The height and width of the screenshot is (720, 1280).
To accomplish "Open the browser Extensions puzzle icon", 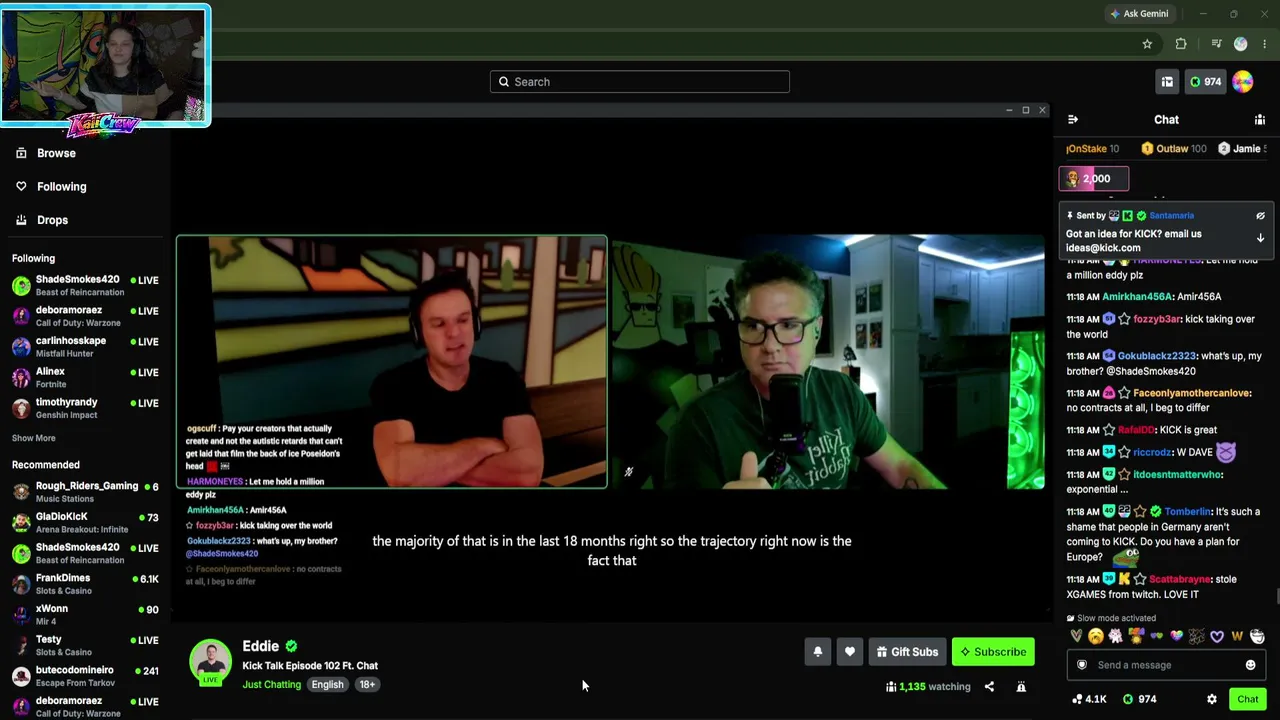I will coord(1181,44).
